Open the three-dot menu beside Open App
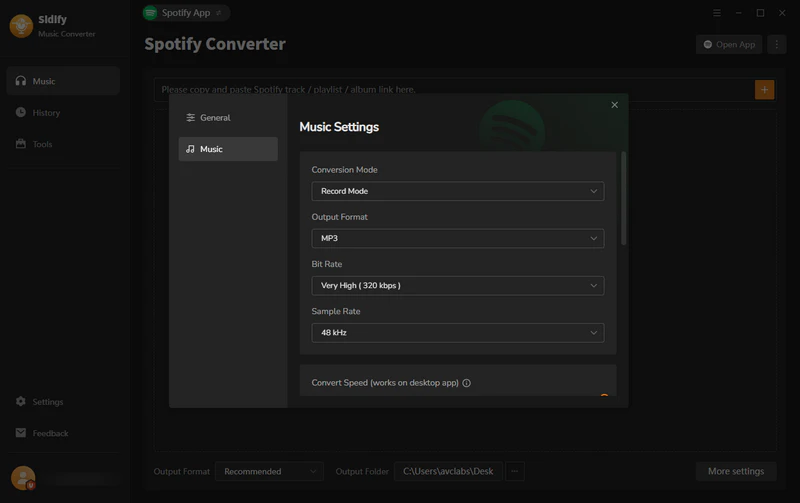This screenshot has height=503, width=800. 777,44
